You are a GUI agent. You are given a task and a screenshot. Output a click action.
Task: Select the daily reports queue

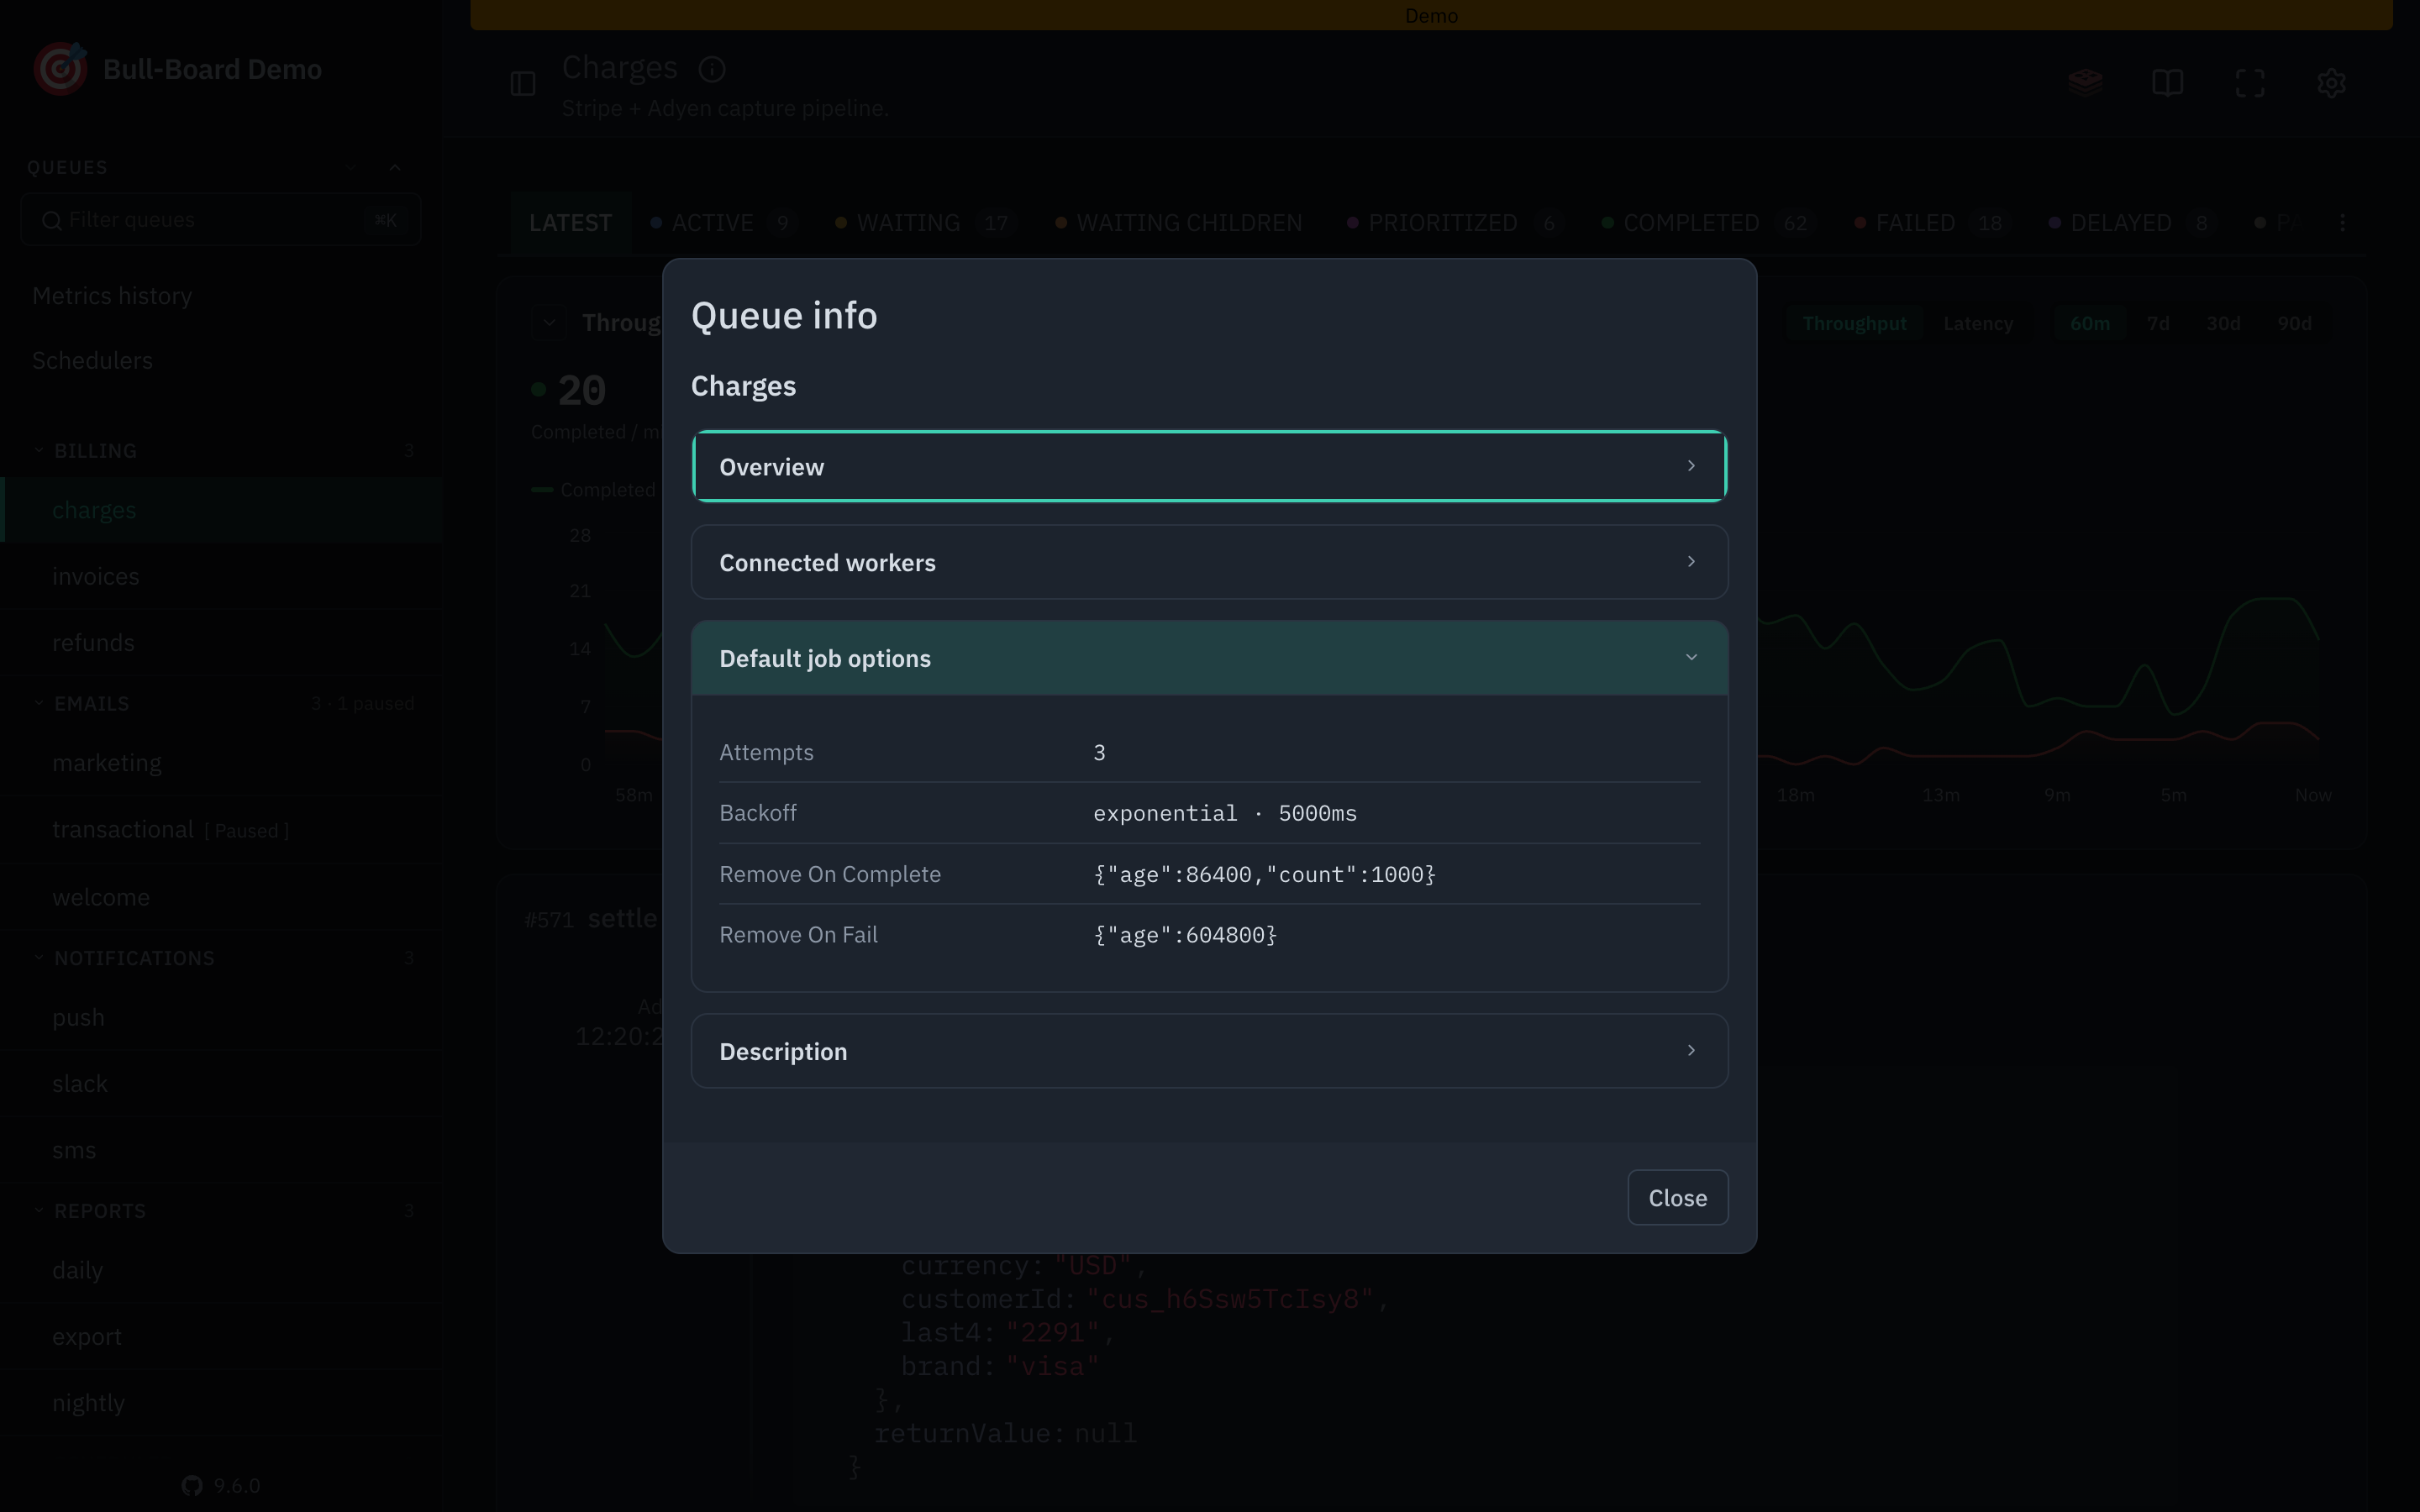click(221, 1270)
